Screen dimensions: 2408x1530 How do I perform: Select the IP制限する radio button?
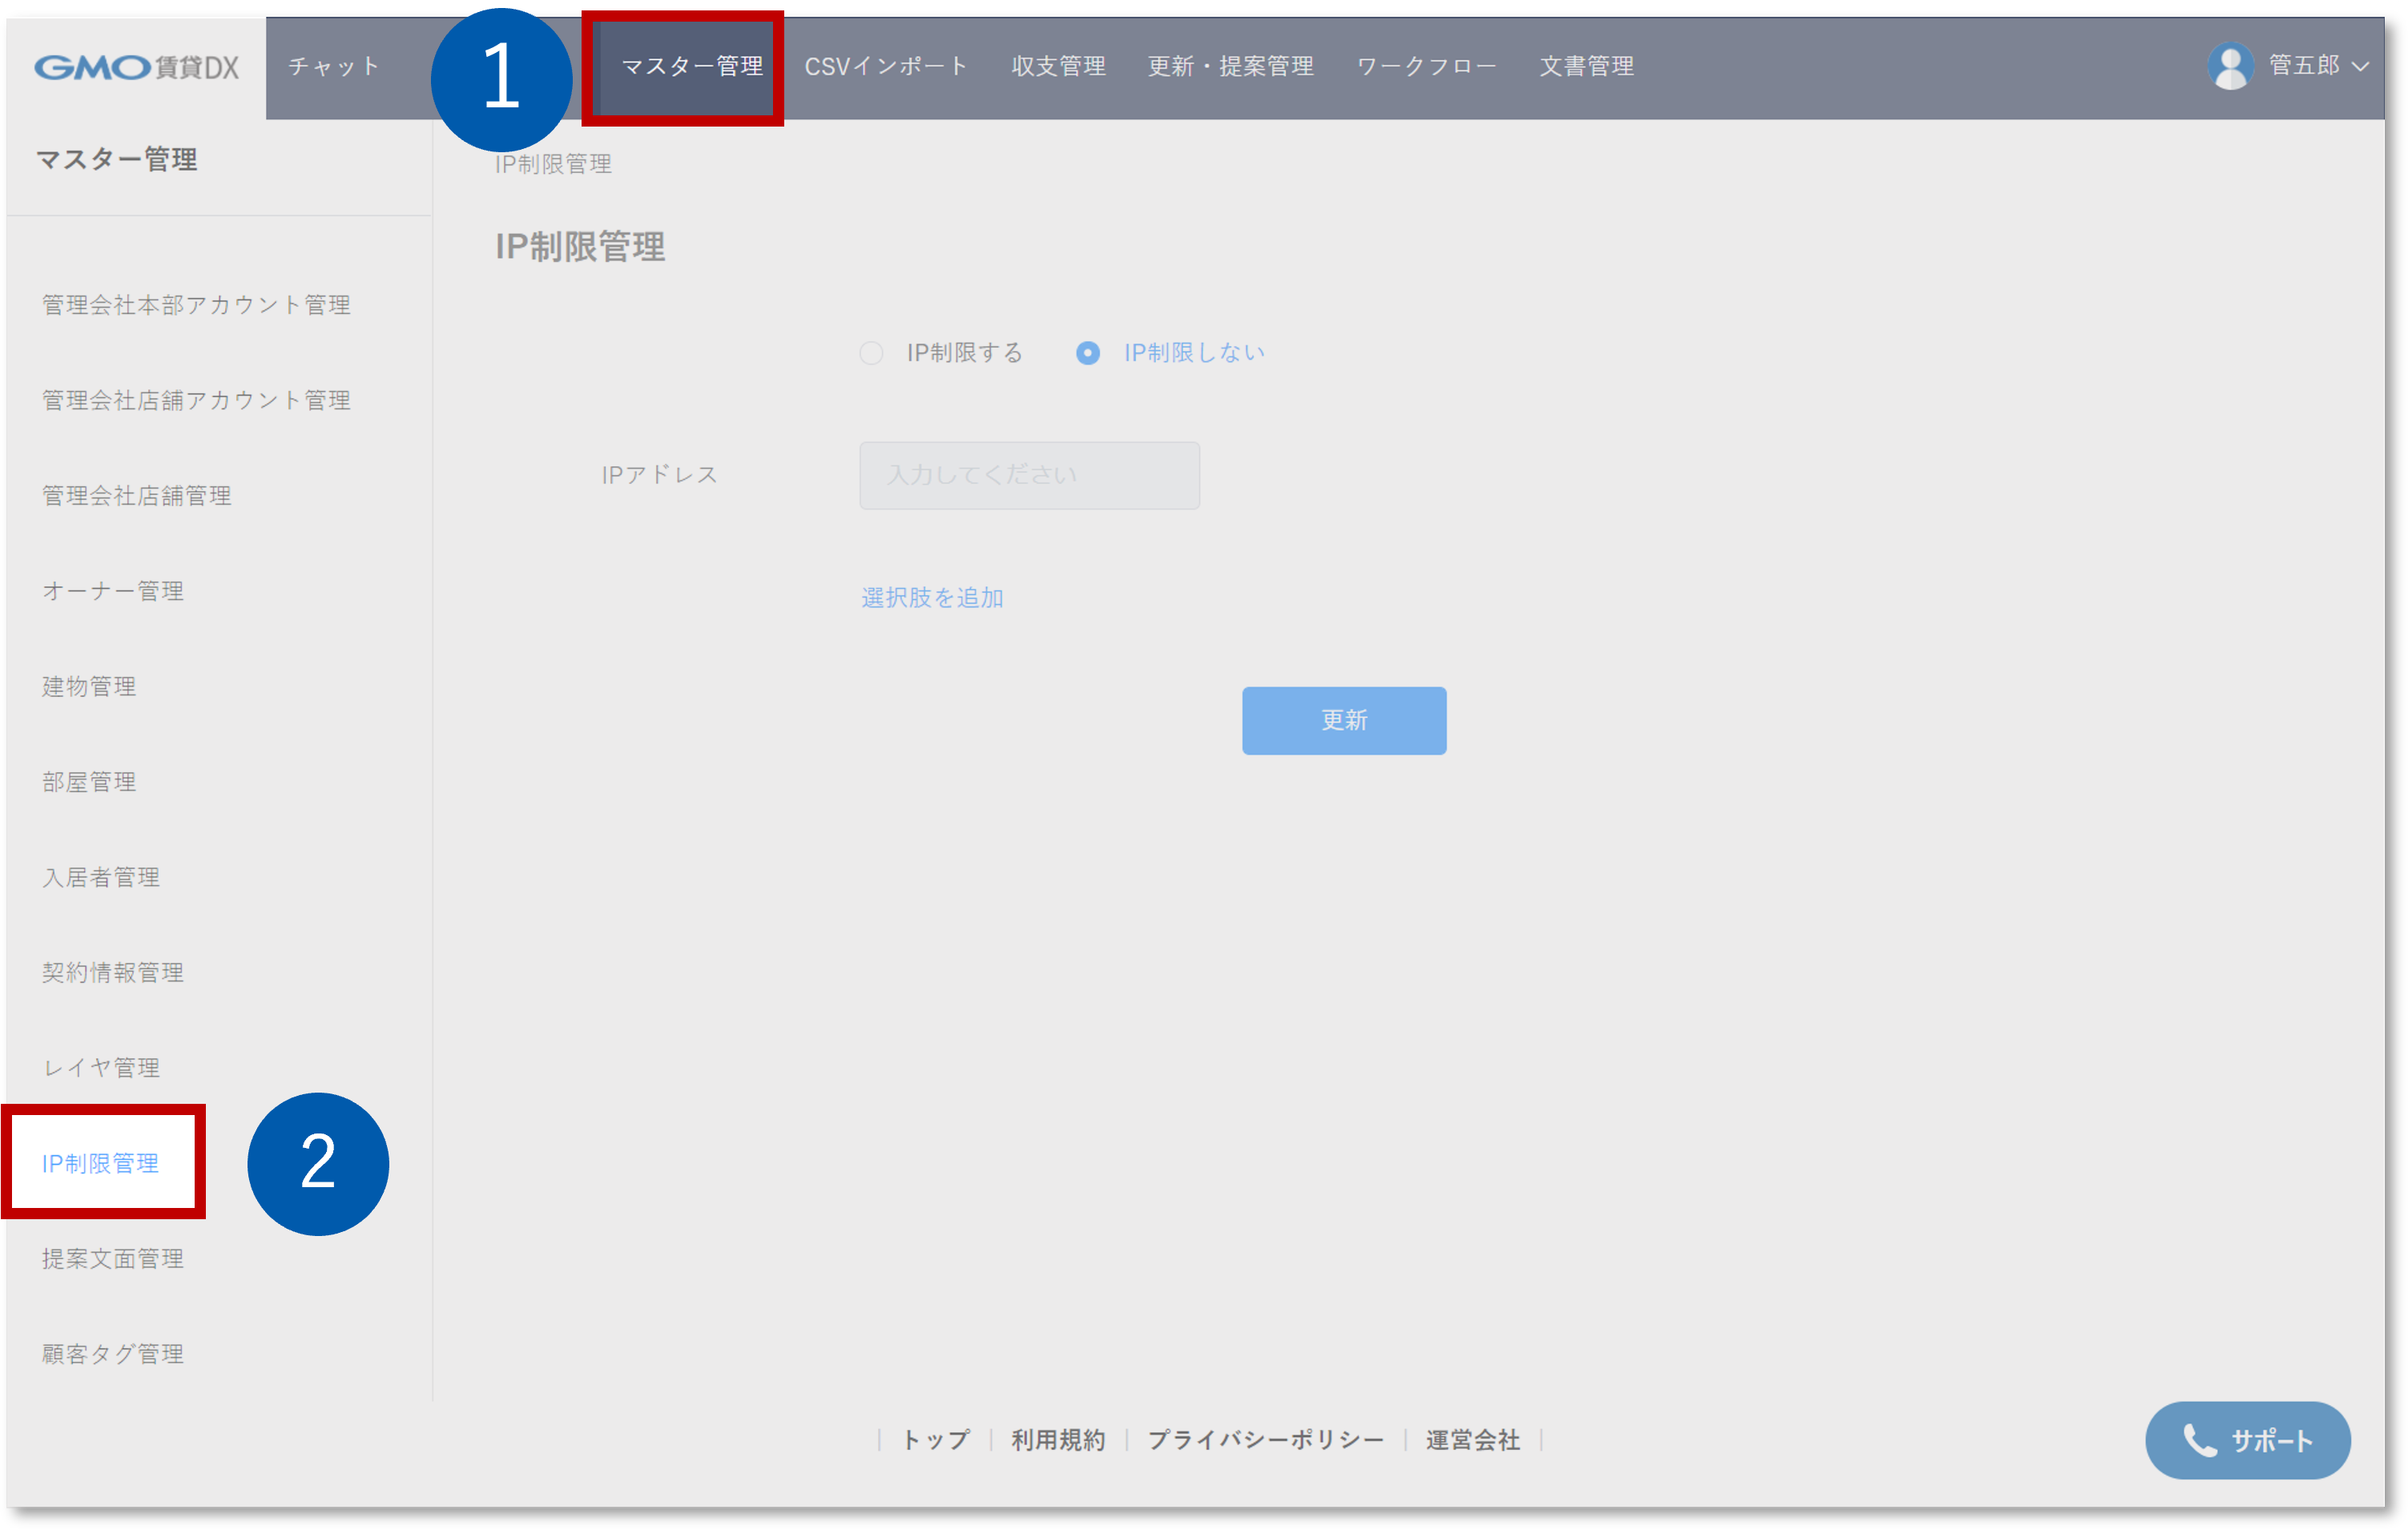pos(871,353)
